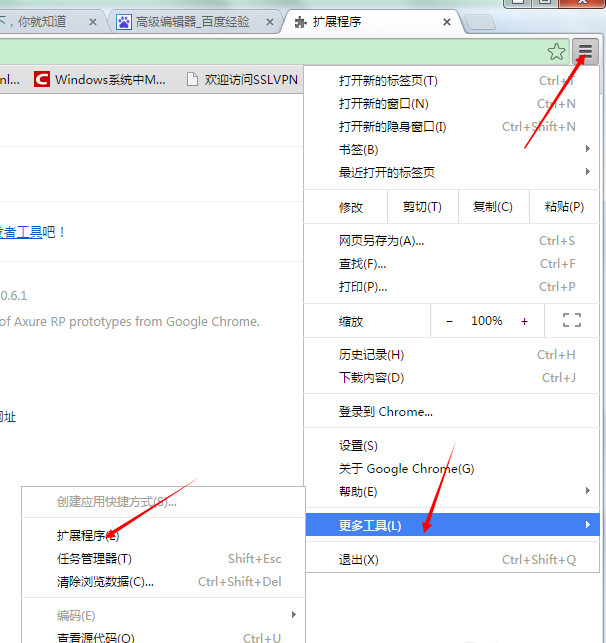Open 历史记录(H) from the menu
This screenshot has width=606, height=643.
pyautogui.click(x=451, y=355)
